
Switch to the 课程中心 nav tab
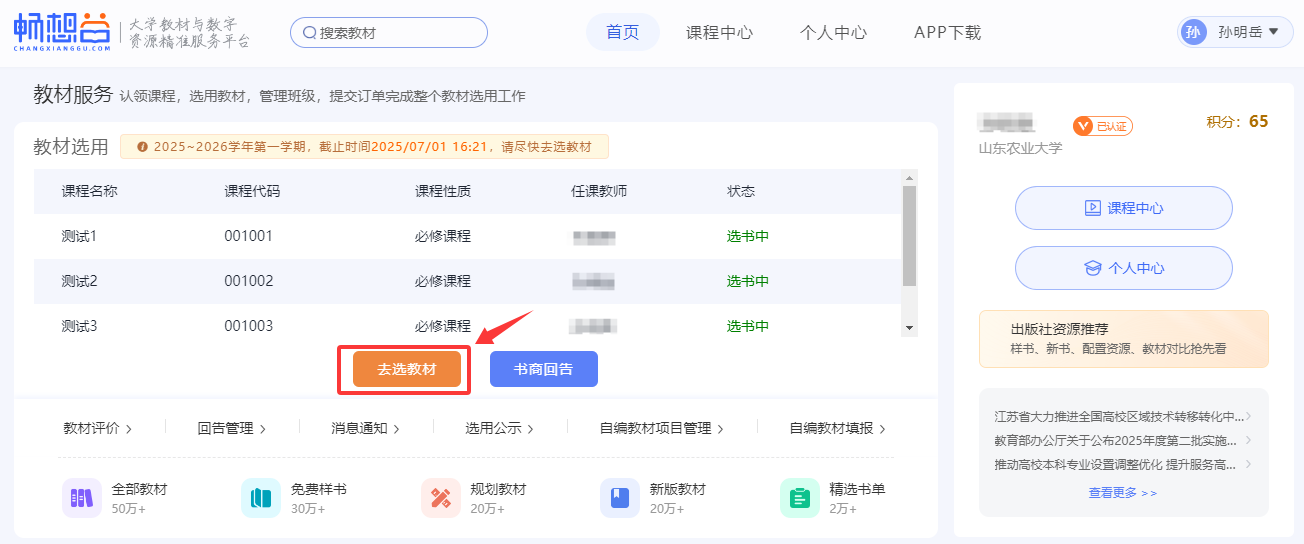719,32
